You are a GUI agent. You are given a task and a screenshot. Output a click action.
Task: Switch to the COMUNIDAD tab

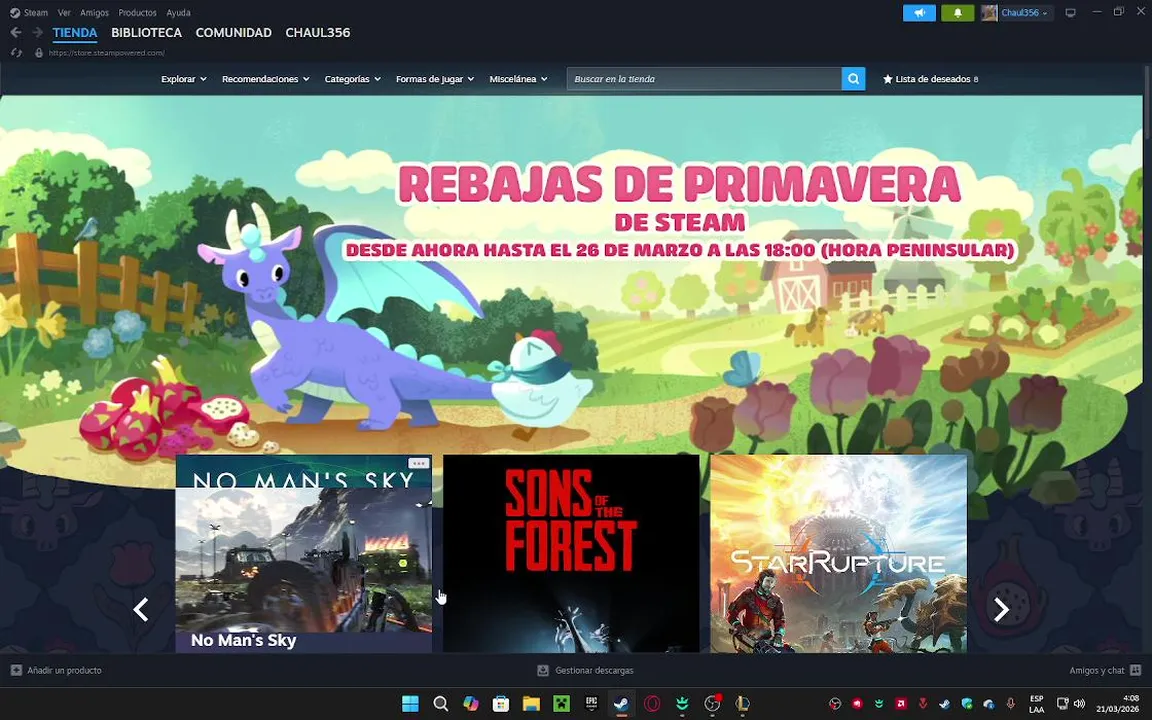(x=234, y=33)
